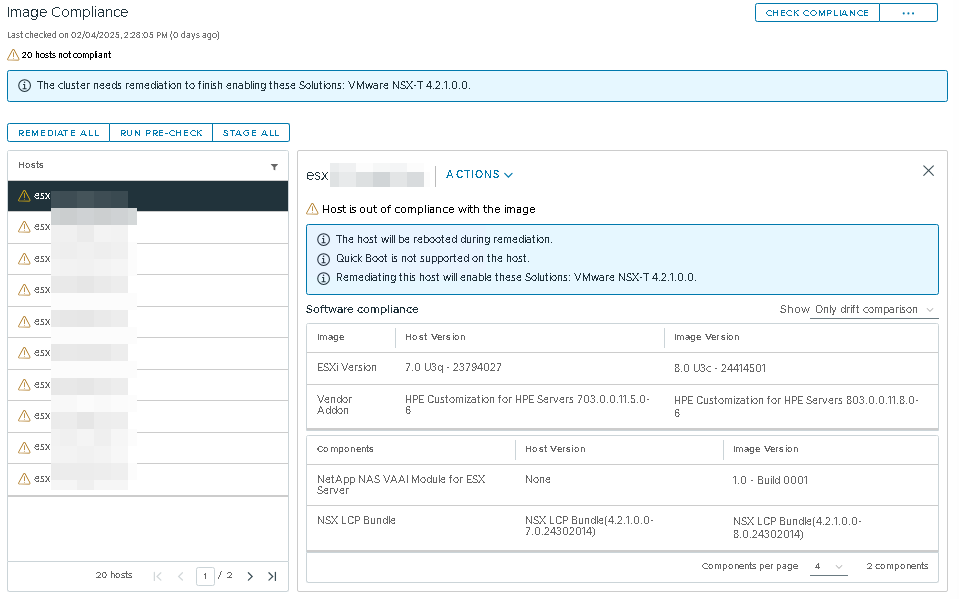The image size is (959, 599).
Task: Open the ACTIONS dropdown
Action: [478, 174]
